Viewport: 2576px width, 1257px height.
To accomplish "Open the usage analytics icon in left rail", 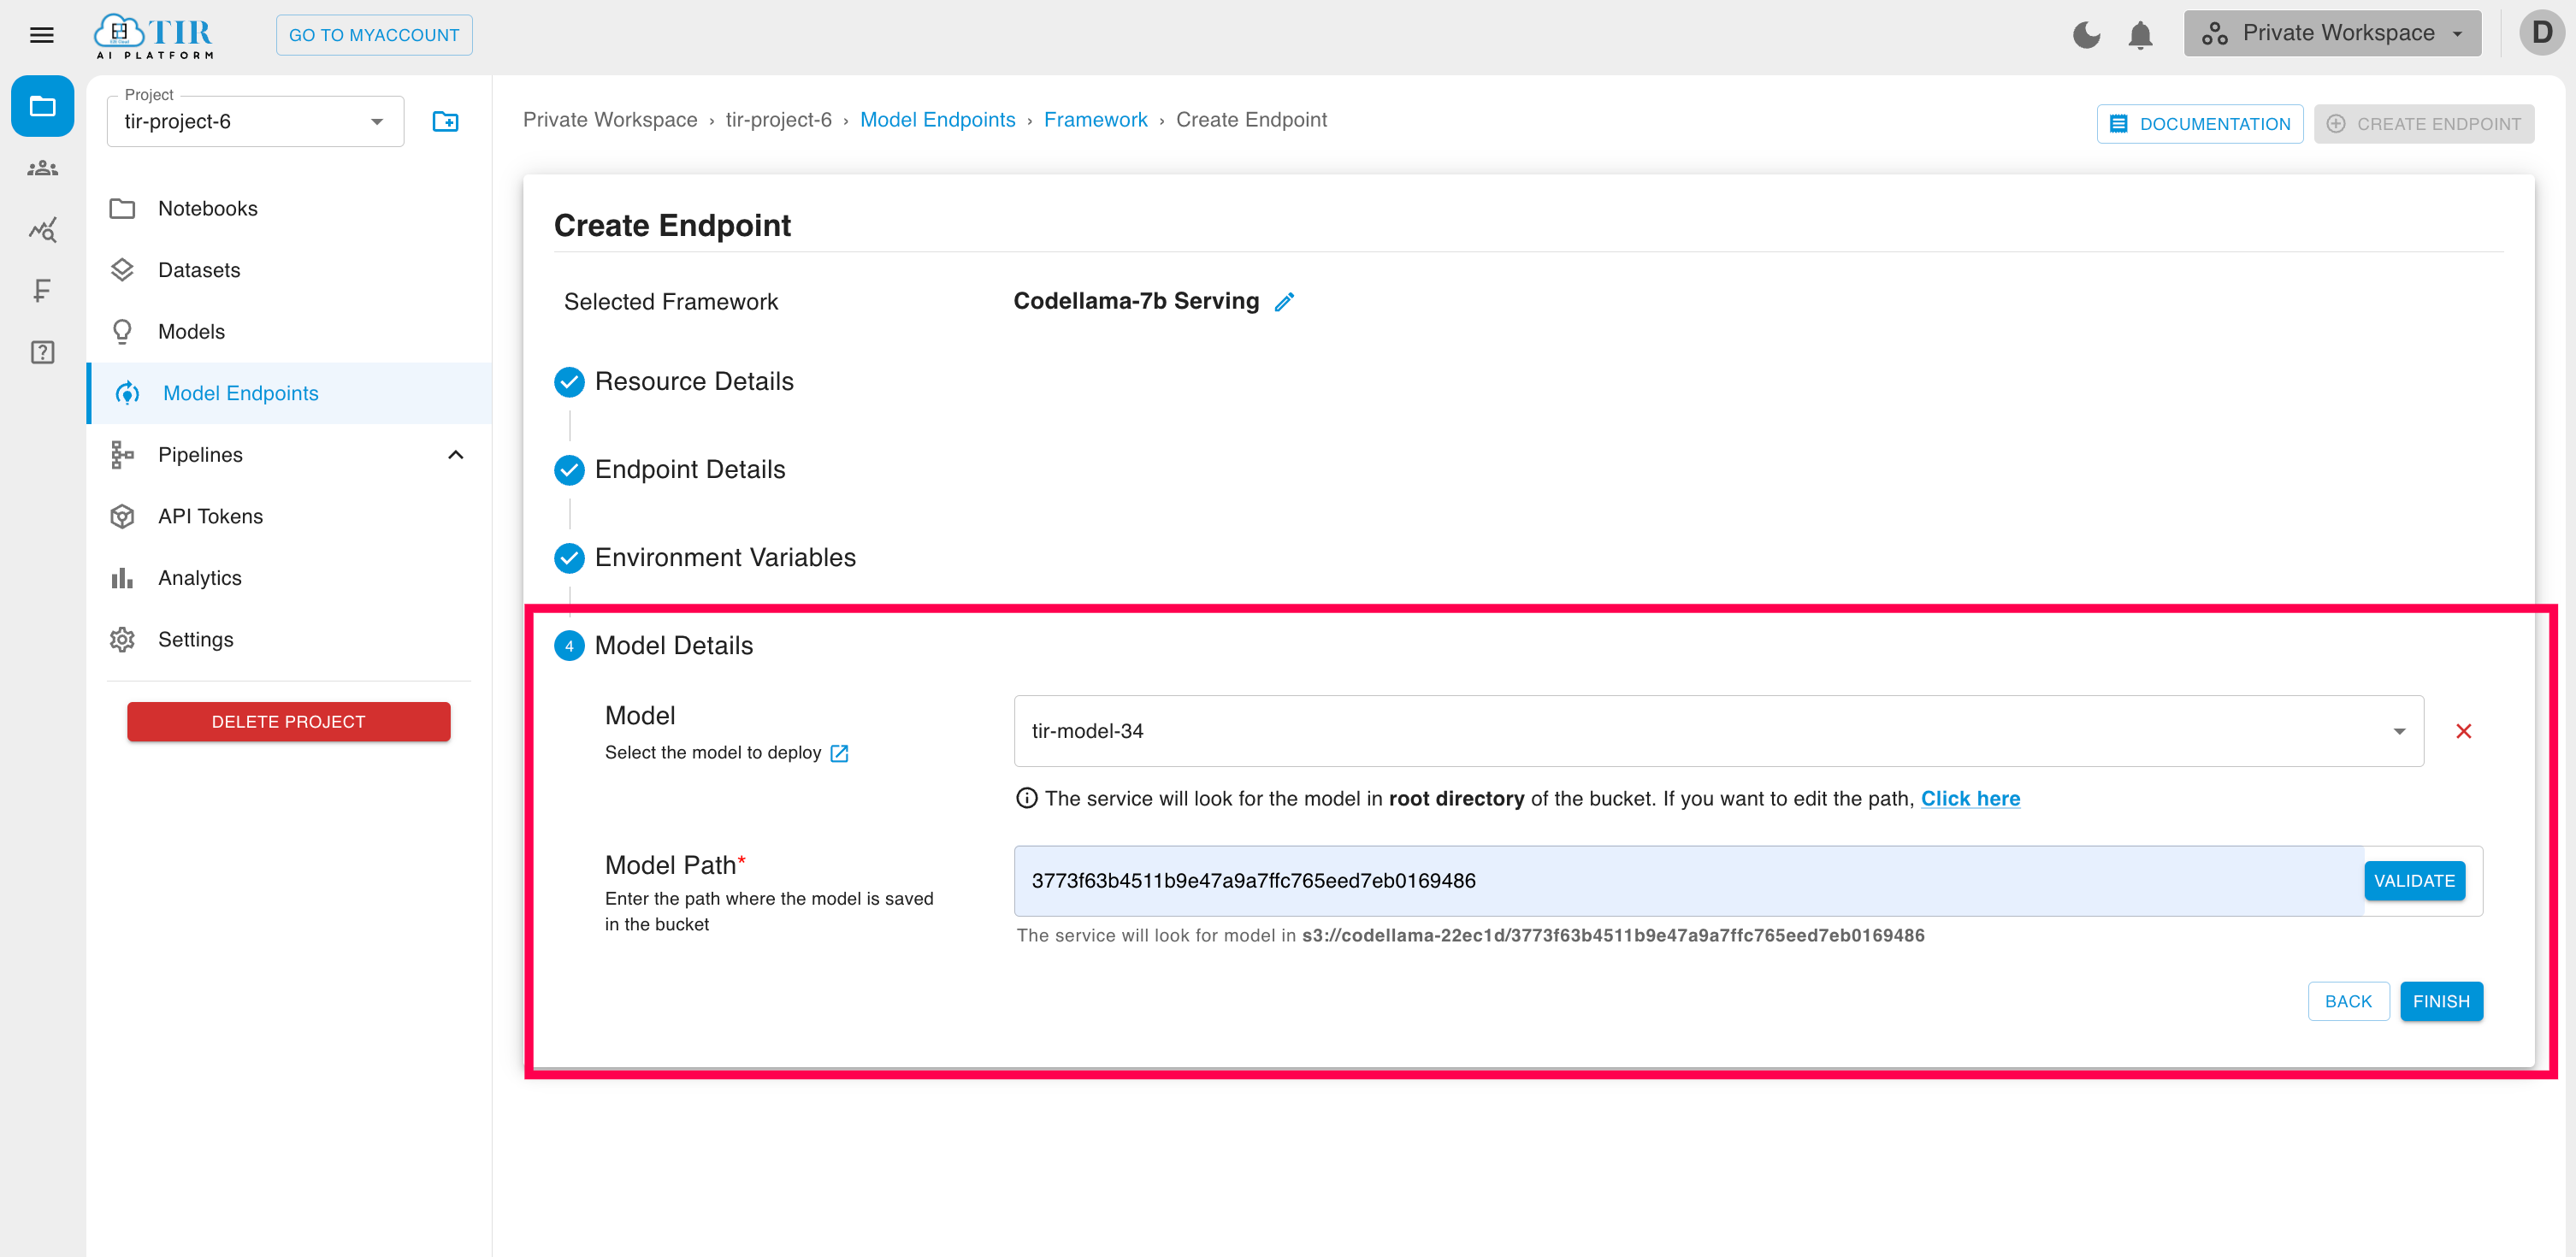I will pyautogui.click(x=42, y=230).
